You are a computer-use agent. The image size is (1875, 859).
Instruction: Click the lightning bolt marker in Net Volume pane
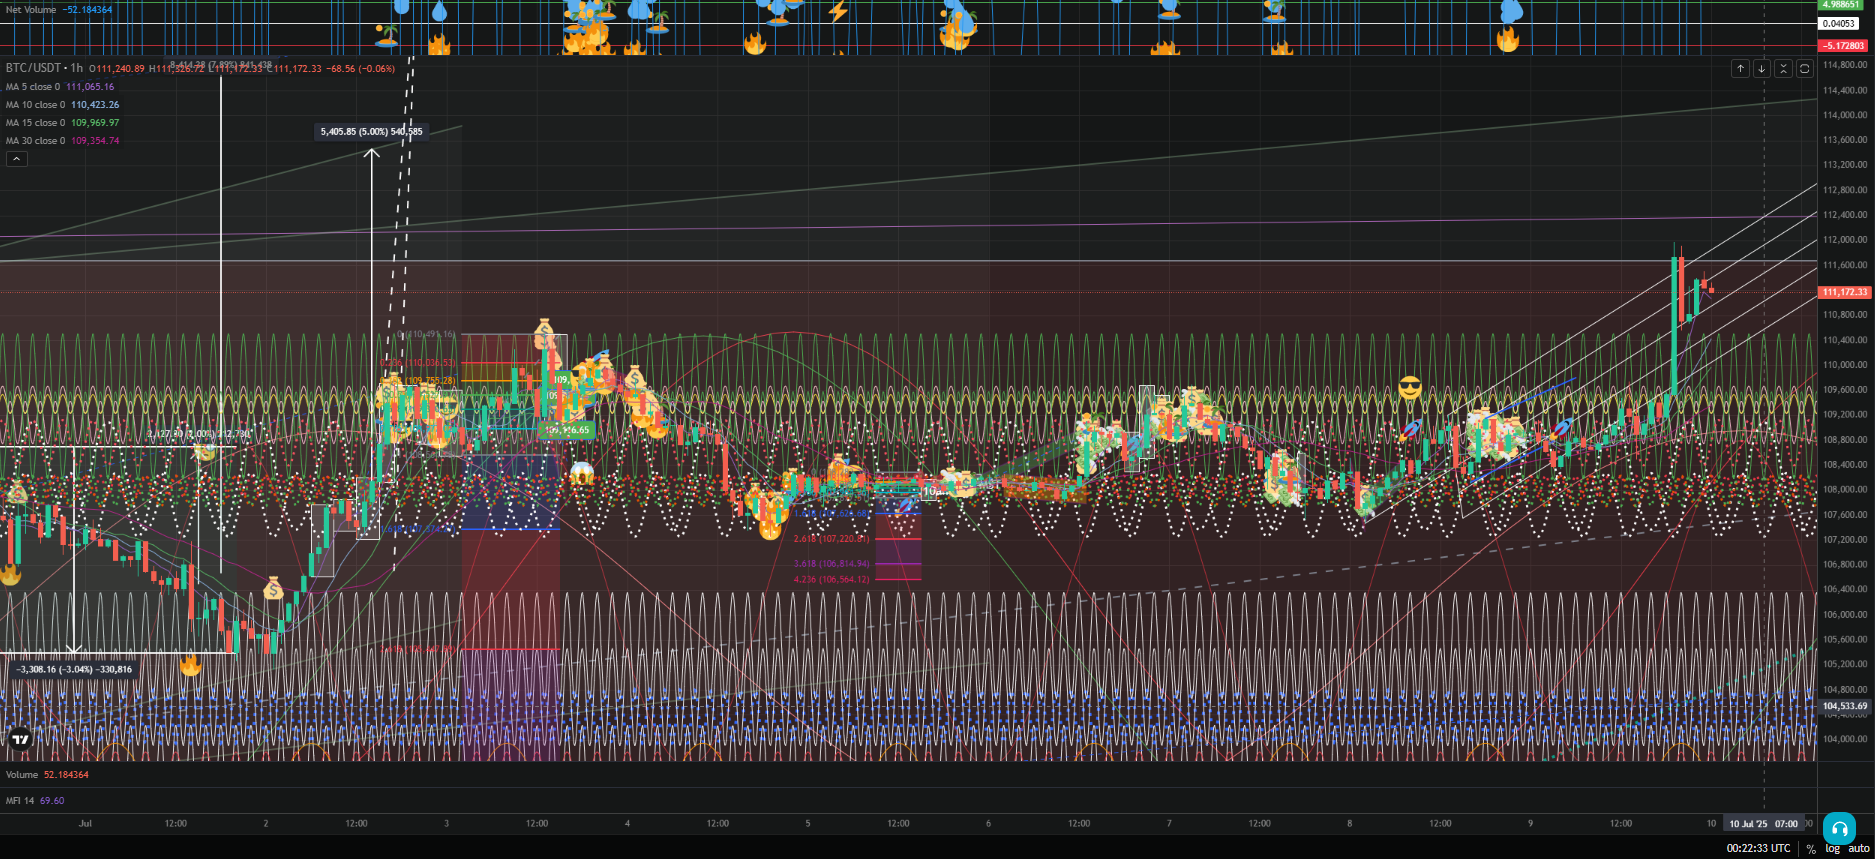tap(838, 12)
